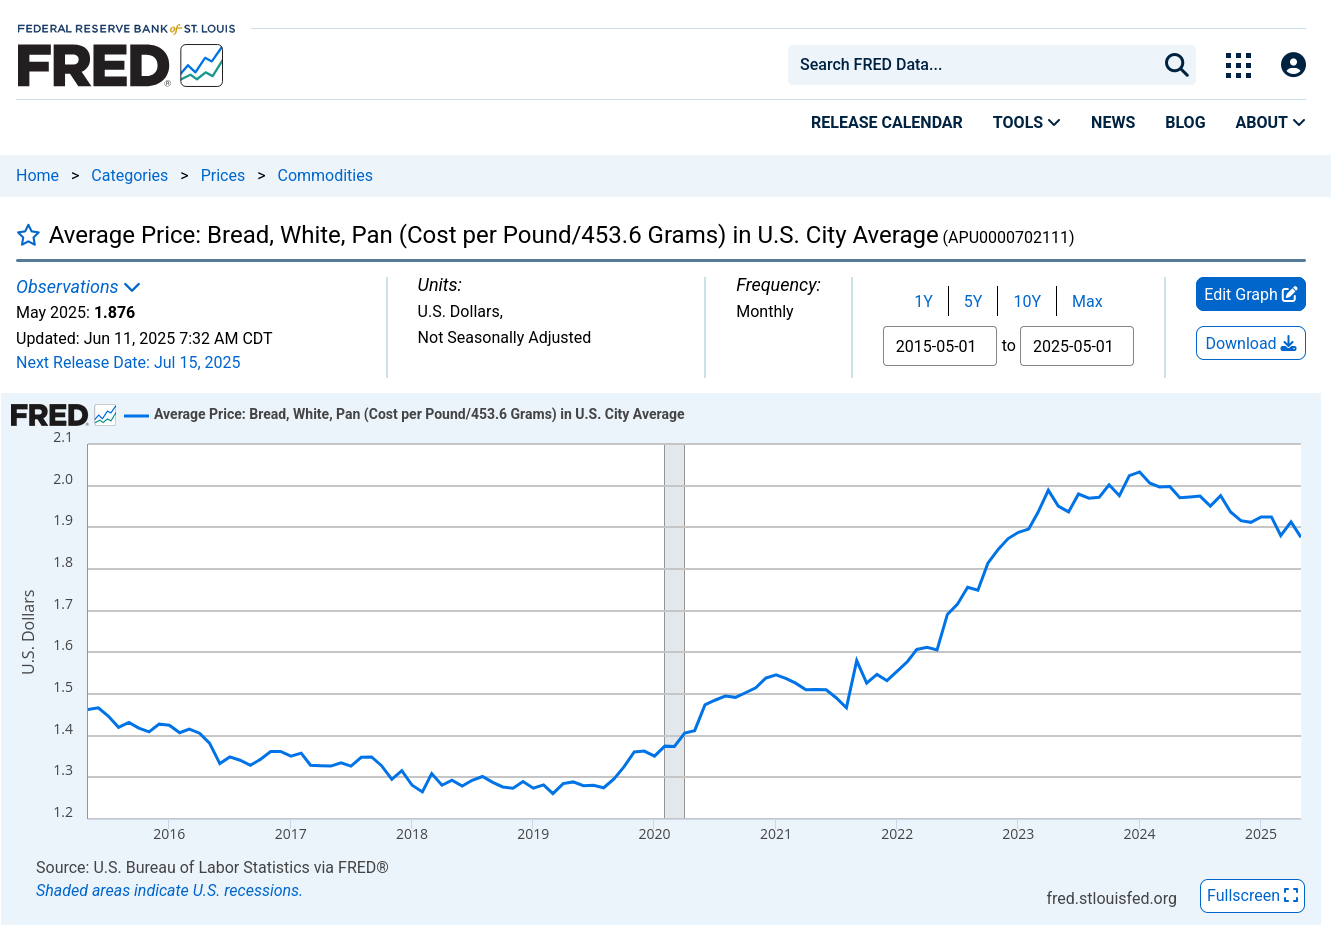Screen dimensions: 1331x929
Task: Open the Next Release Date link
Action: (x=128, y=363)
